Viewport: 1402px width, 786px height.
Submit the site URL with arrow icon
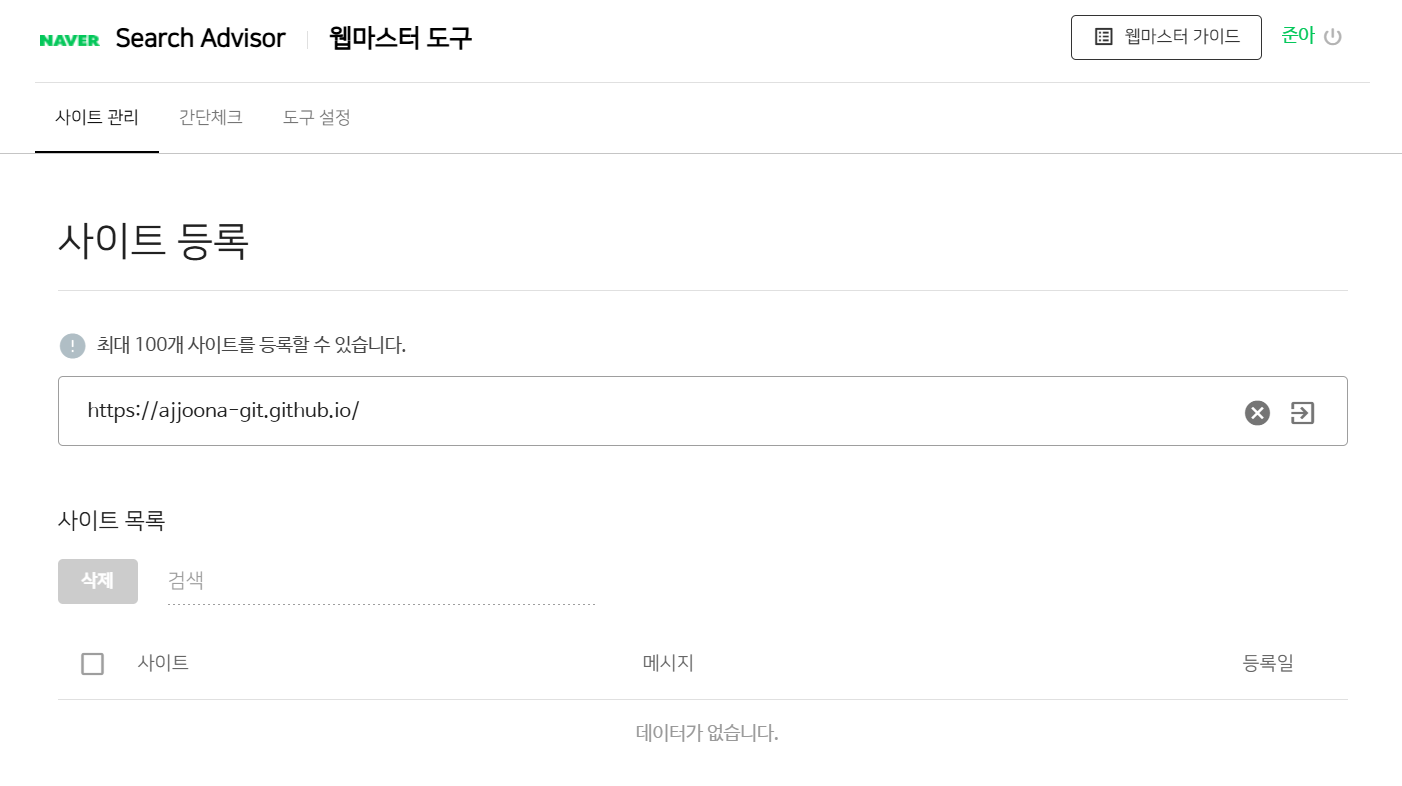(x=1302, y=412)
